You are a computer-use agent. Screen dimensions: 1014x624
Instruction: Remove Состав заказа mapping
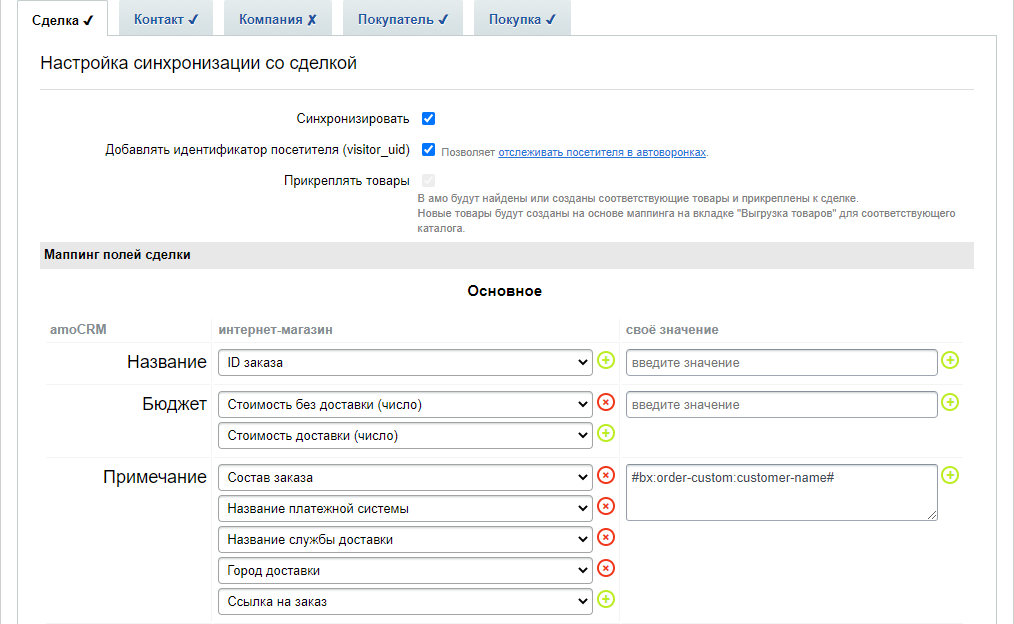point(606,475)
